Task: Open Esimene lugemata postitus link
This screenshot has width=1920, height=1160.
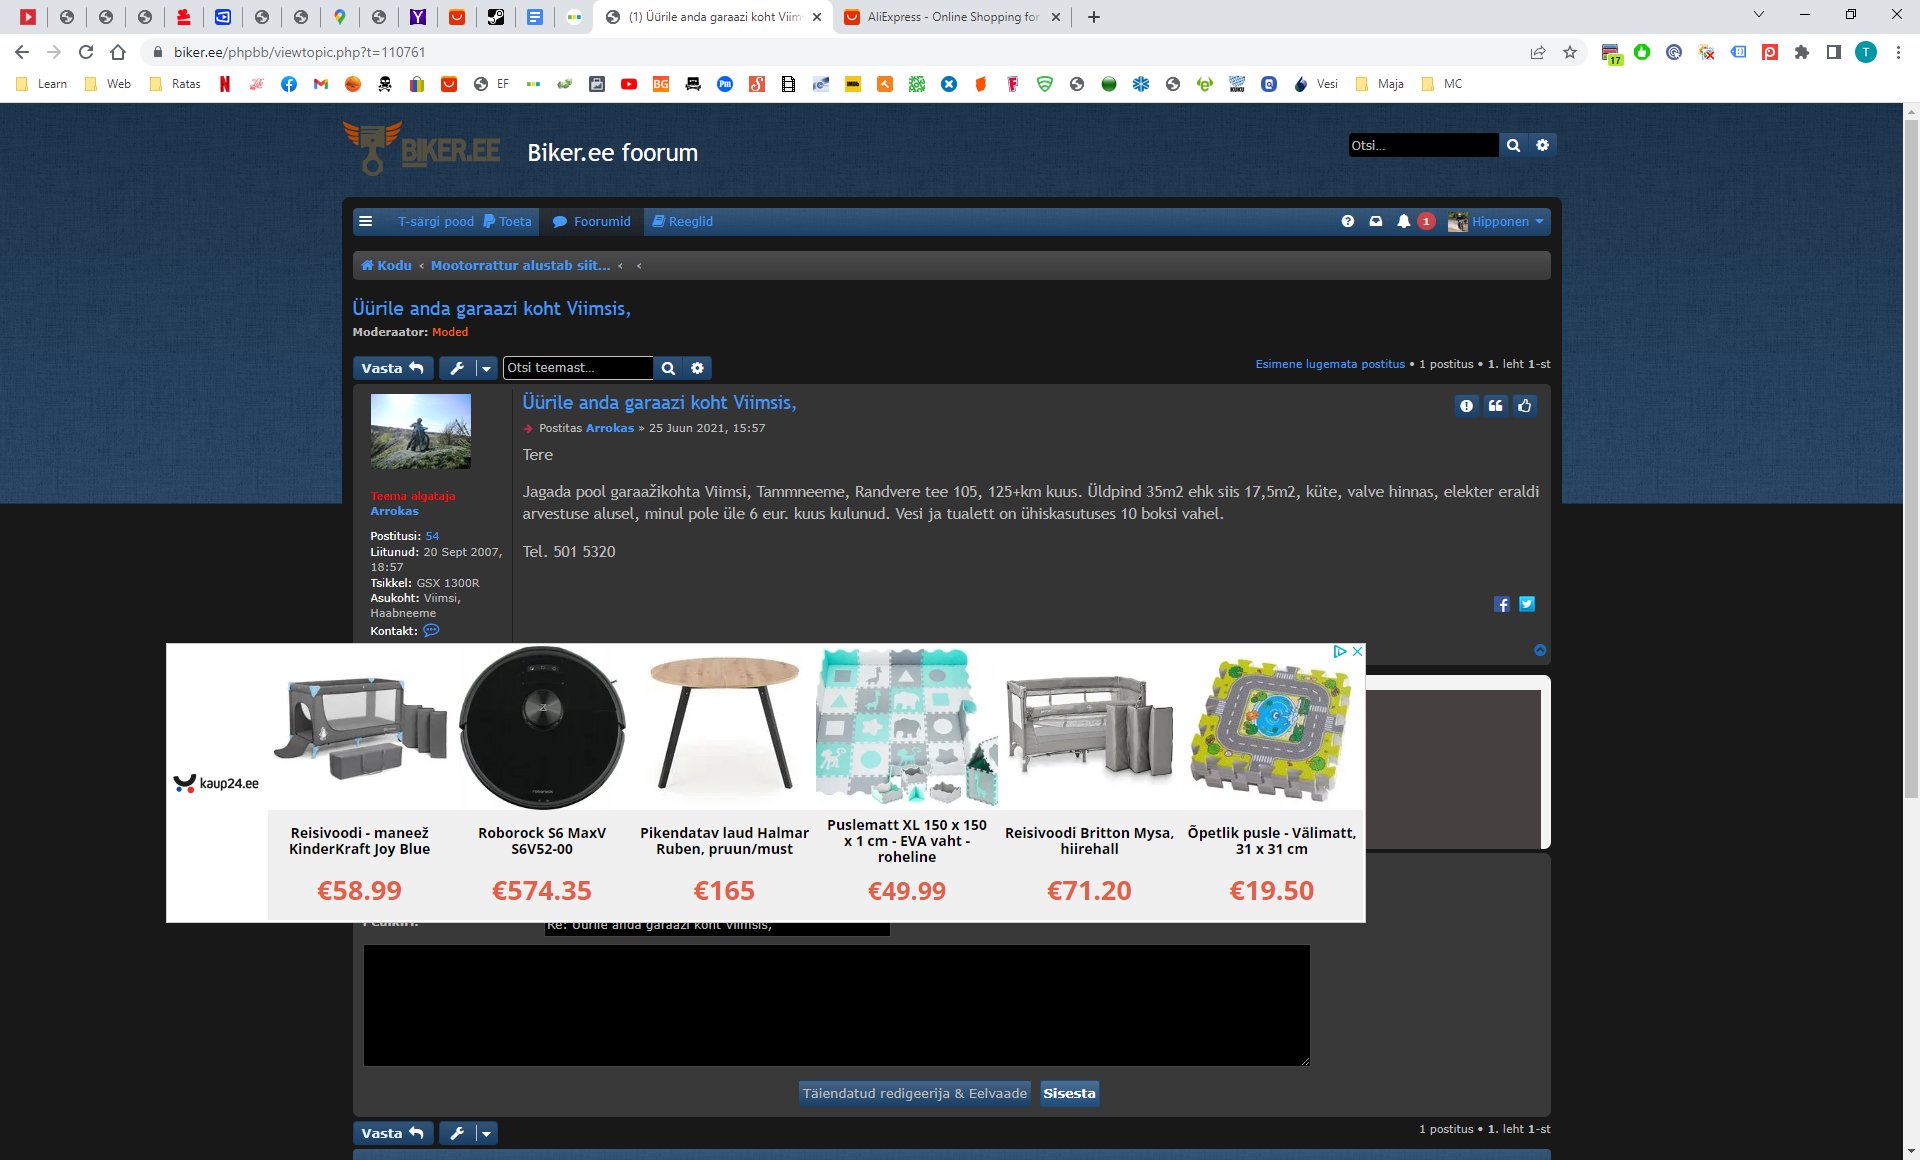Action: click(x=1330, y=364)
